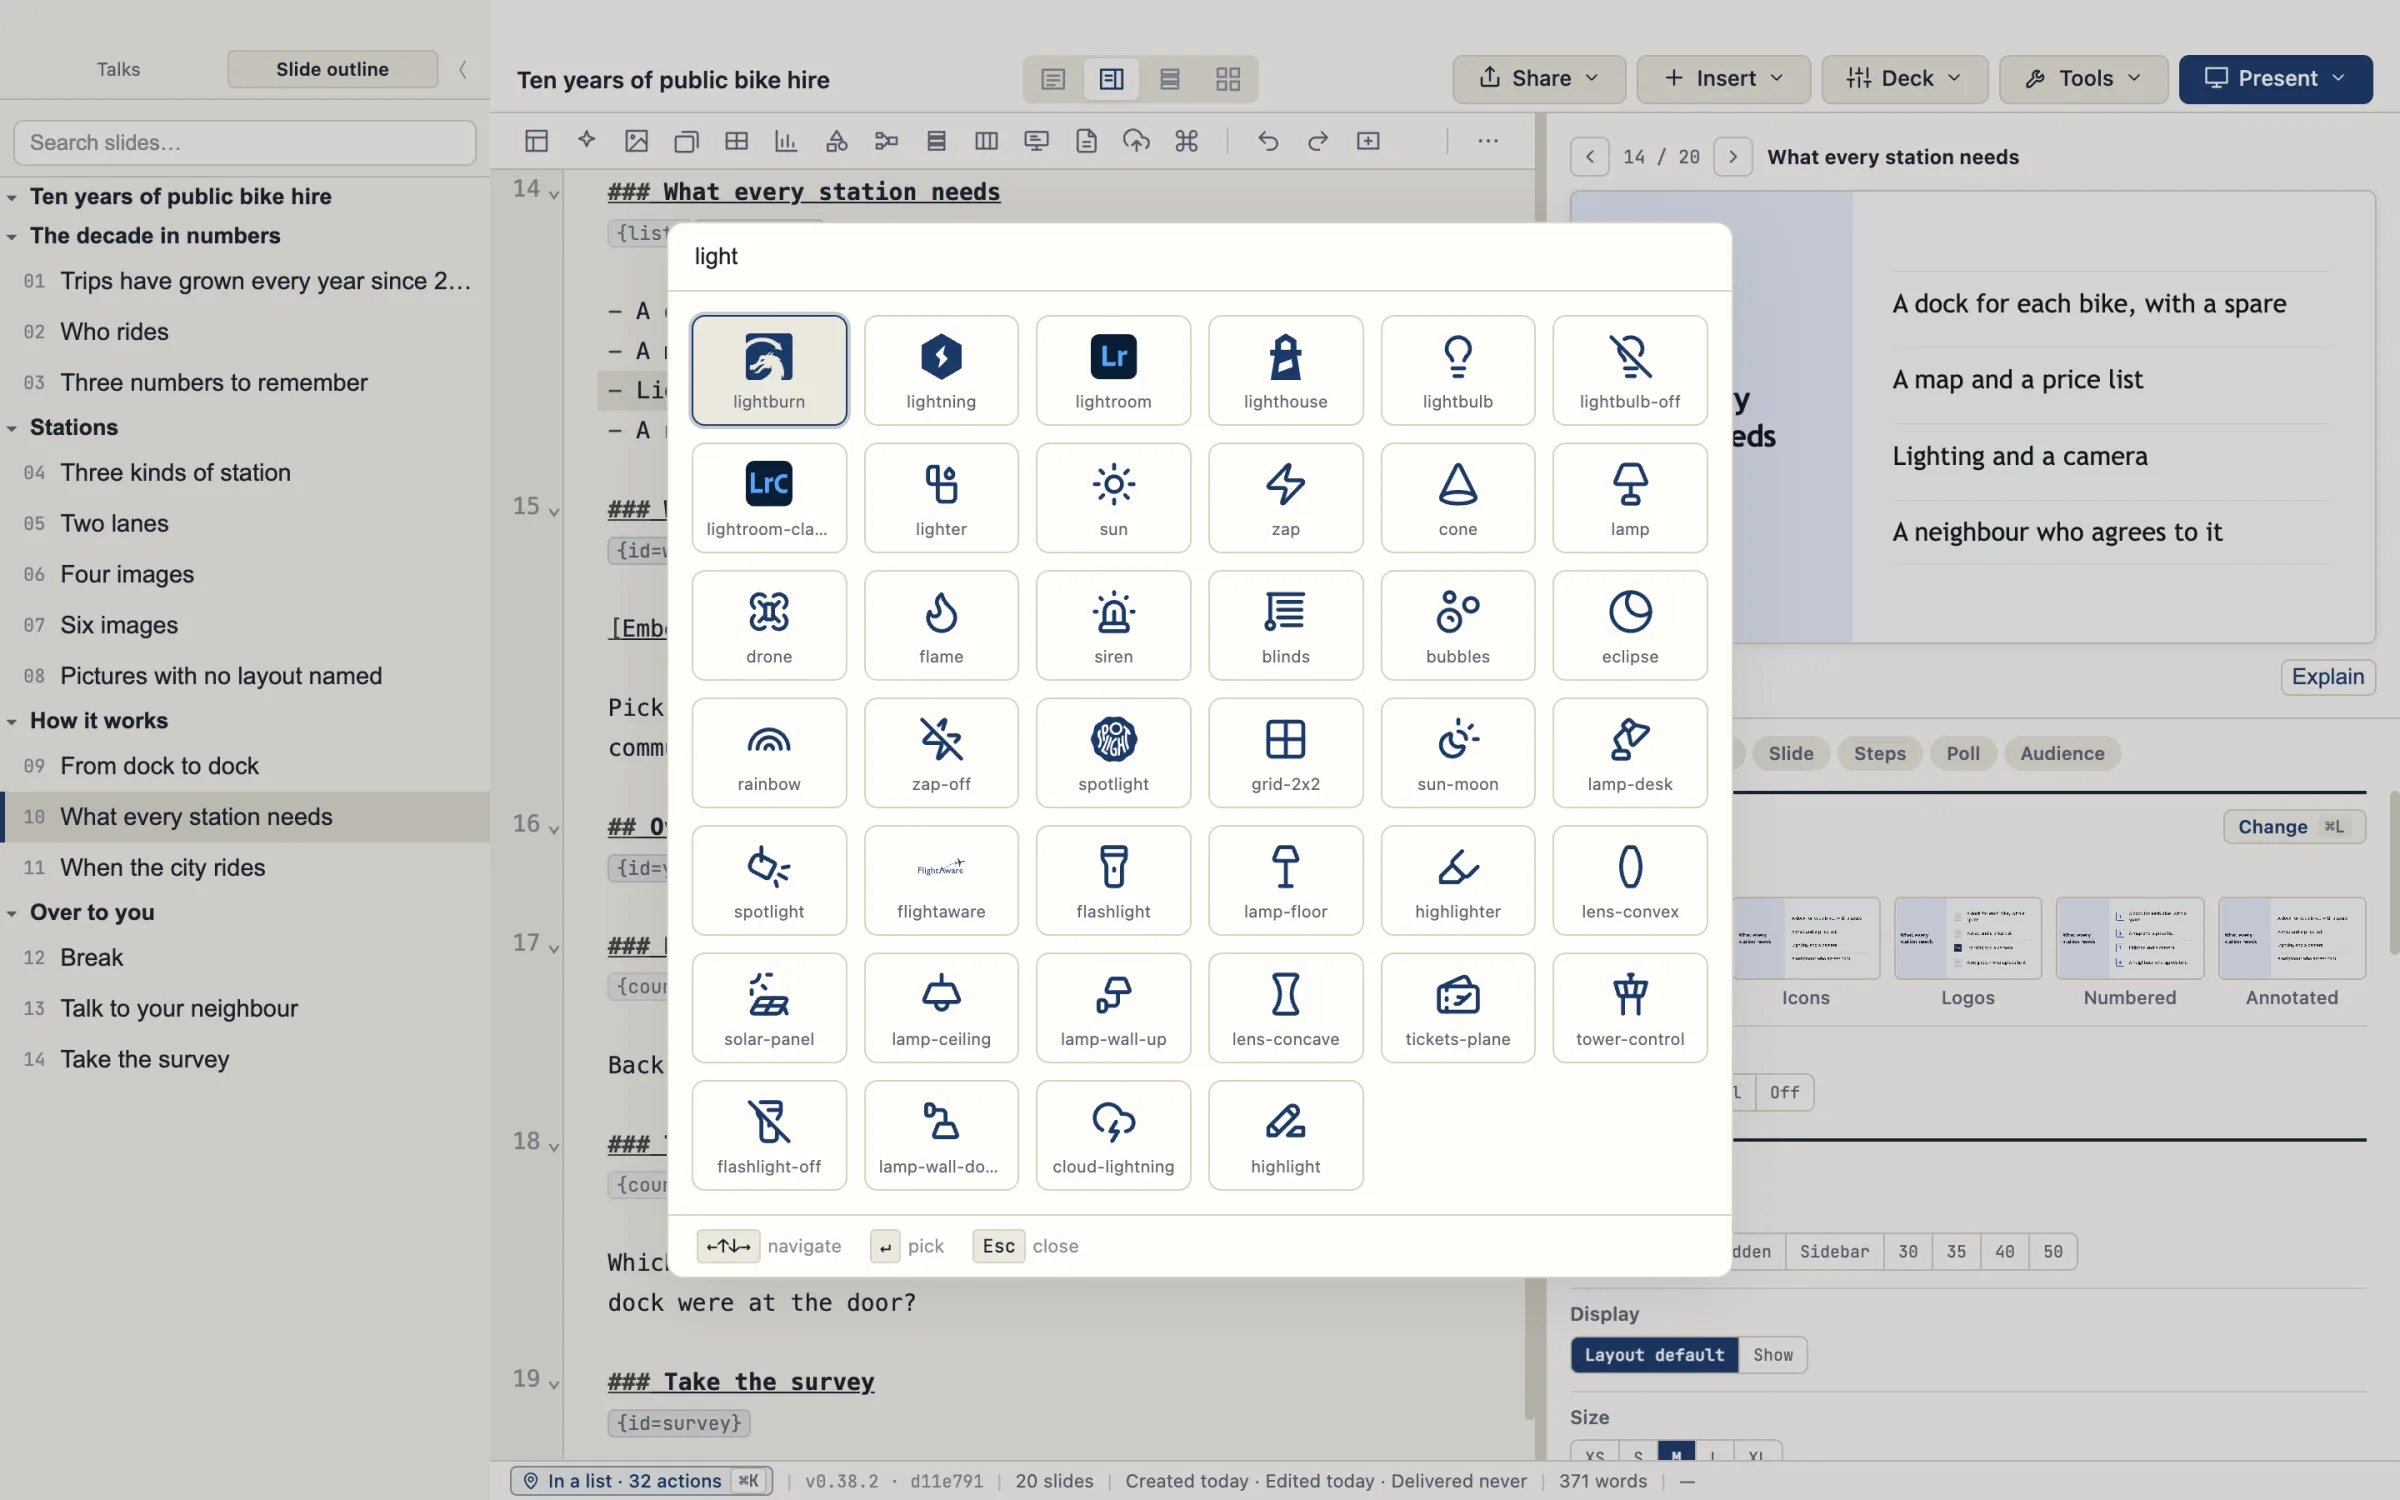2400x1500 pixels.
Task: Collapse the How it works section
Action: tap(12, 721)
